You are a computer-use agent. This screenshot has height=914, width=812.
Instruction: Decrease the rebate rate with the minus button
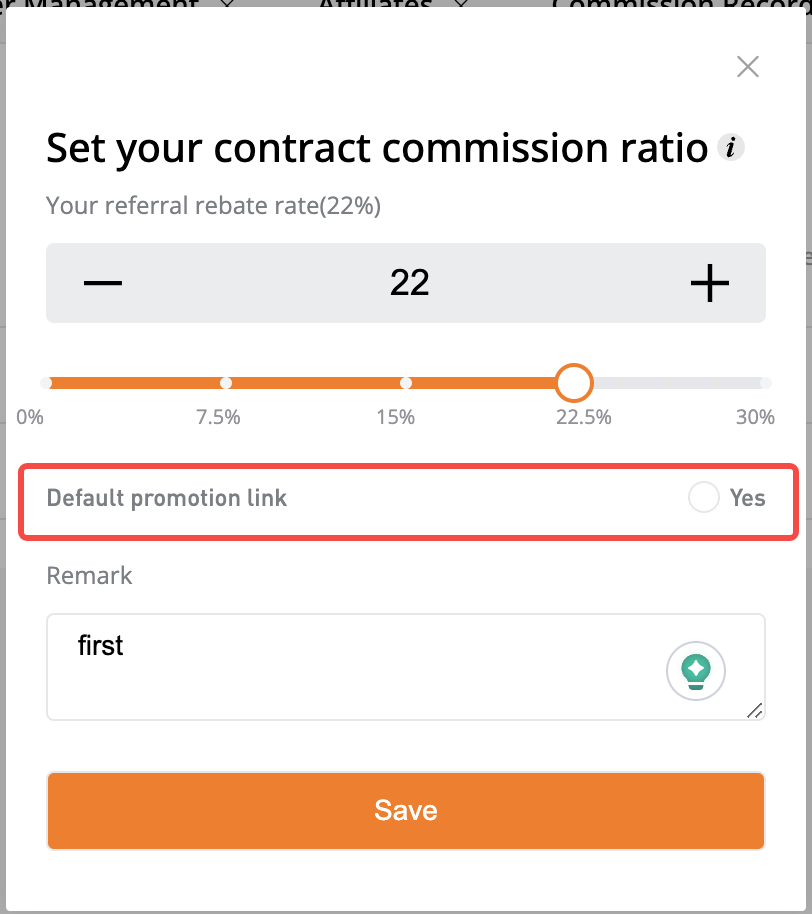pos(103,283)
